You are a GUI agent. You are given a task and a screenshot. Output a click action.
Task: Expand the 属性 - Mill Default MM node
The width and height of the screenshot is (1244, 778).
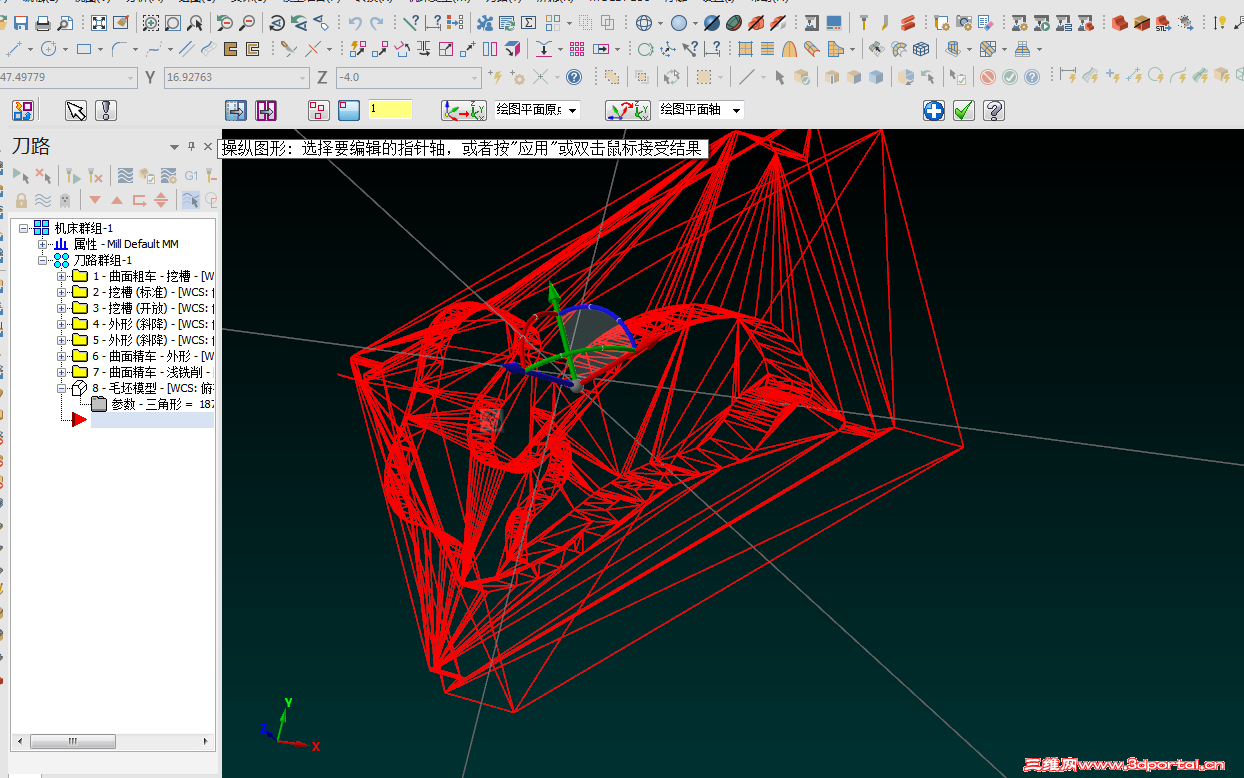tap(42, 244)
